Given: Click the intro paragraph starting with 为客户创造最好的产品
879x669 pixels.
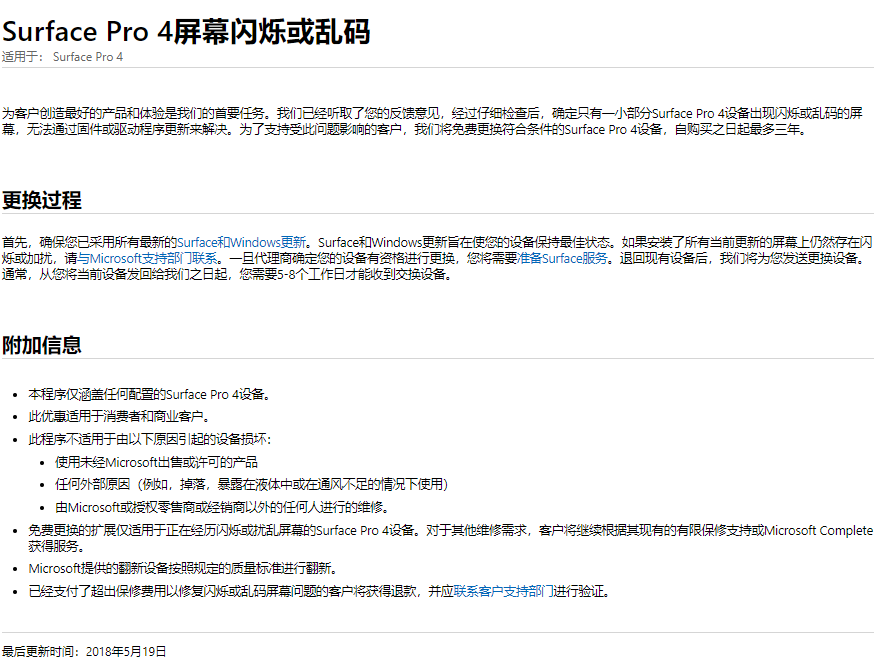Looking at the screenshot, I should 432,121.
